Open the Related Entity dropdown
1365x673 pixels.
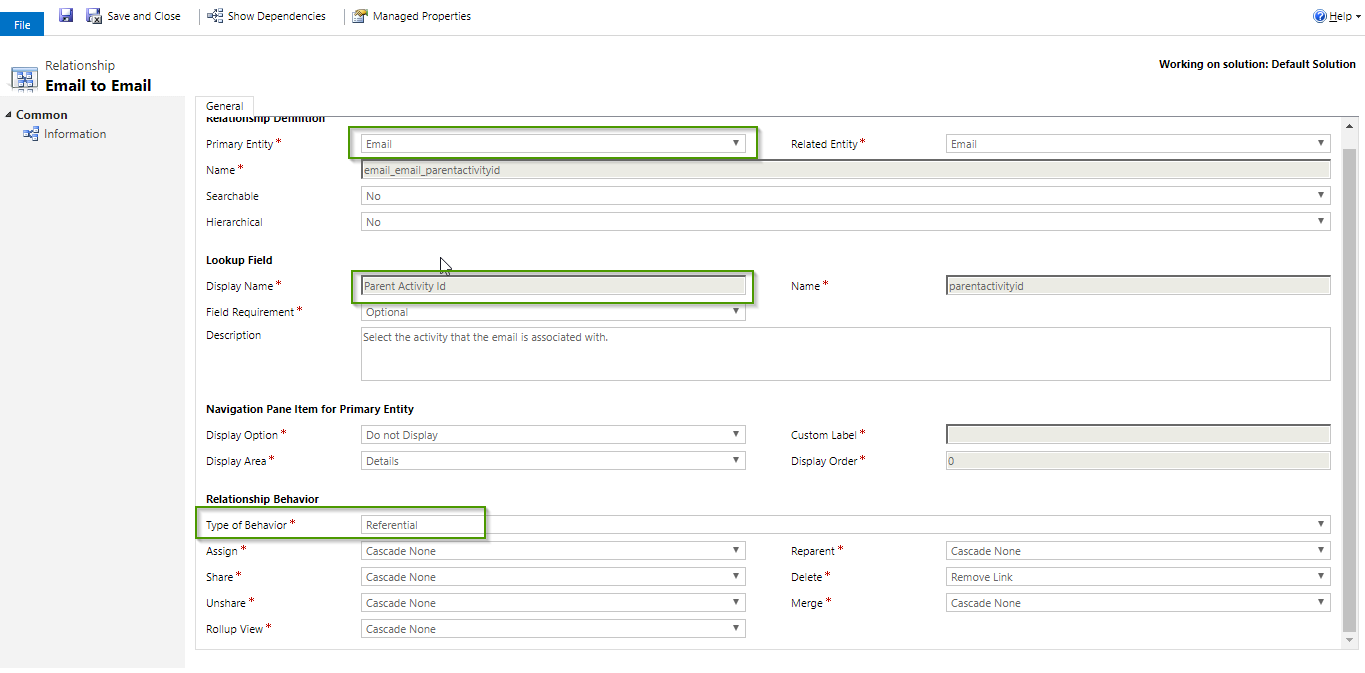coord(1138,144)
